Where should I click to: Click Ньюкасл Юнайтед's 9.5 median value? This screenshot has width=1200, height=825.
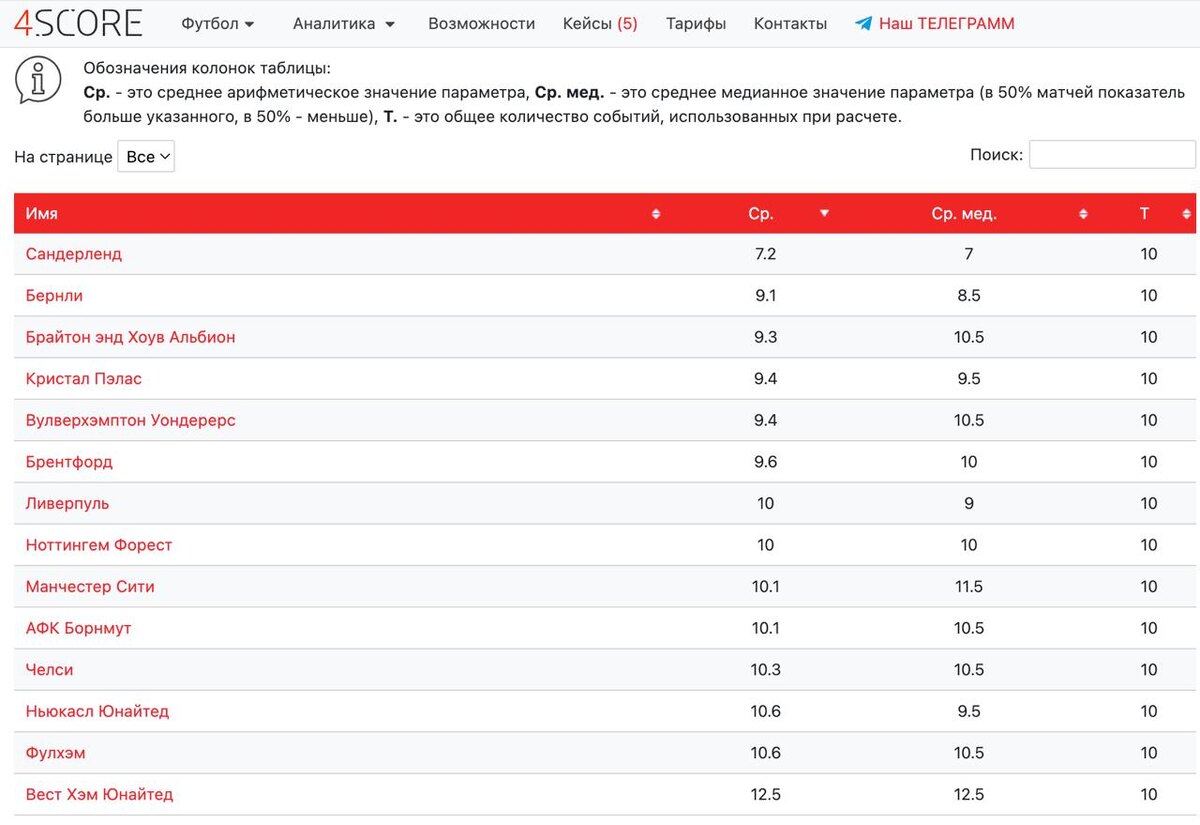(969, 711)
